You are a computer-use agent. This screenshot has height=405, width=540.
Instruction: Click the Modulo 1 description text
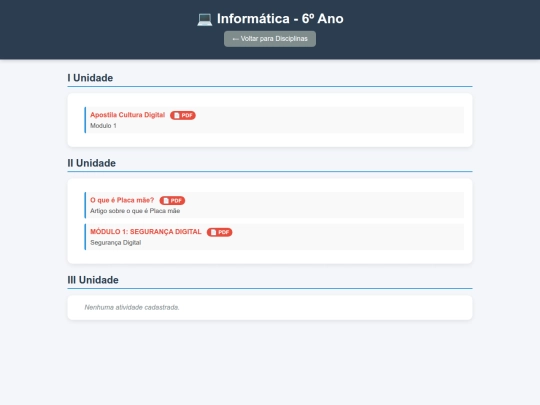(103, 126)
